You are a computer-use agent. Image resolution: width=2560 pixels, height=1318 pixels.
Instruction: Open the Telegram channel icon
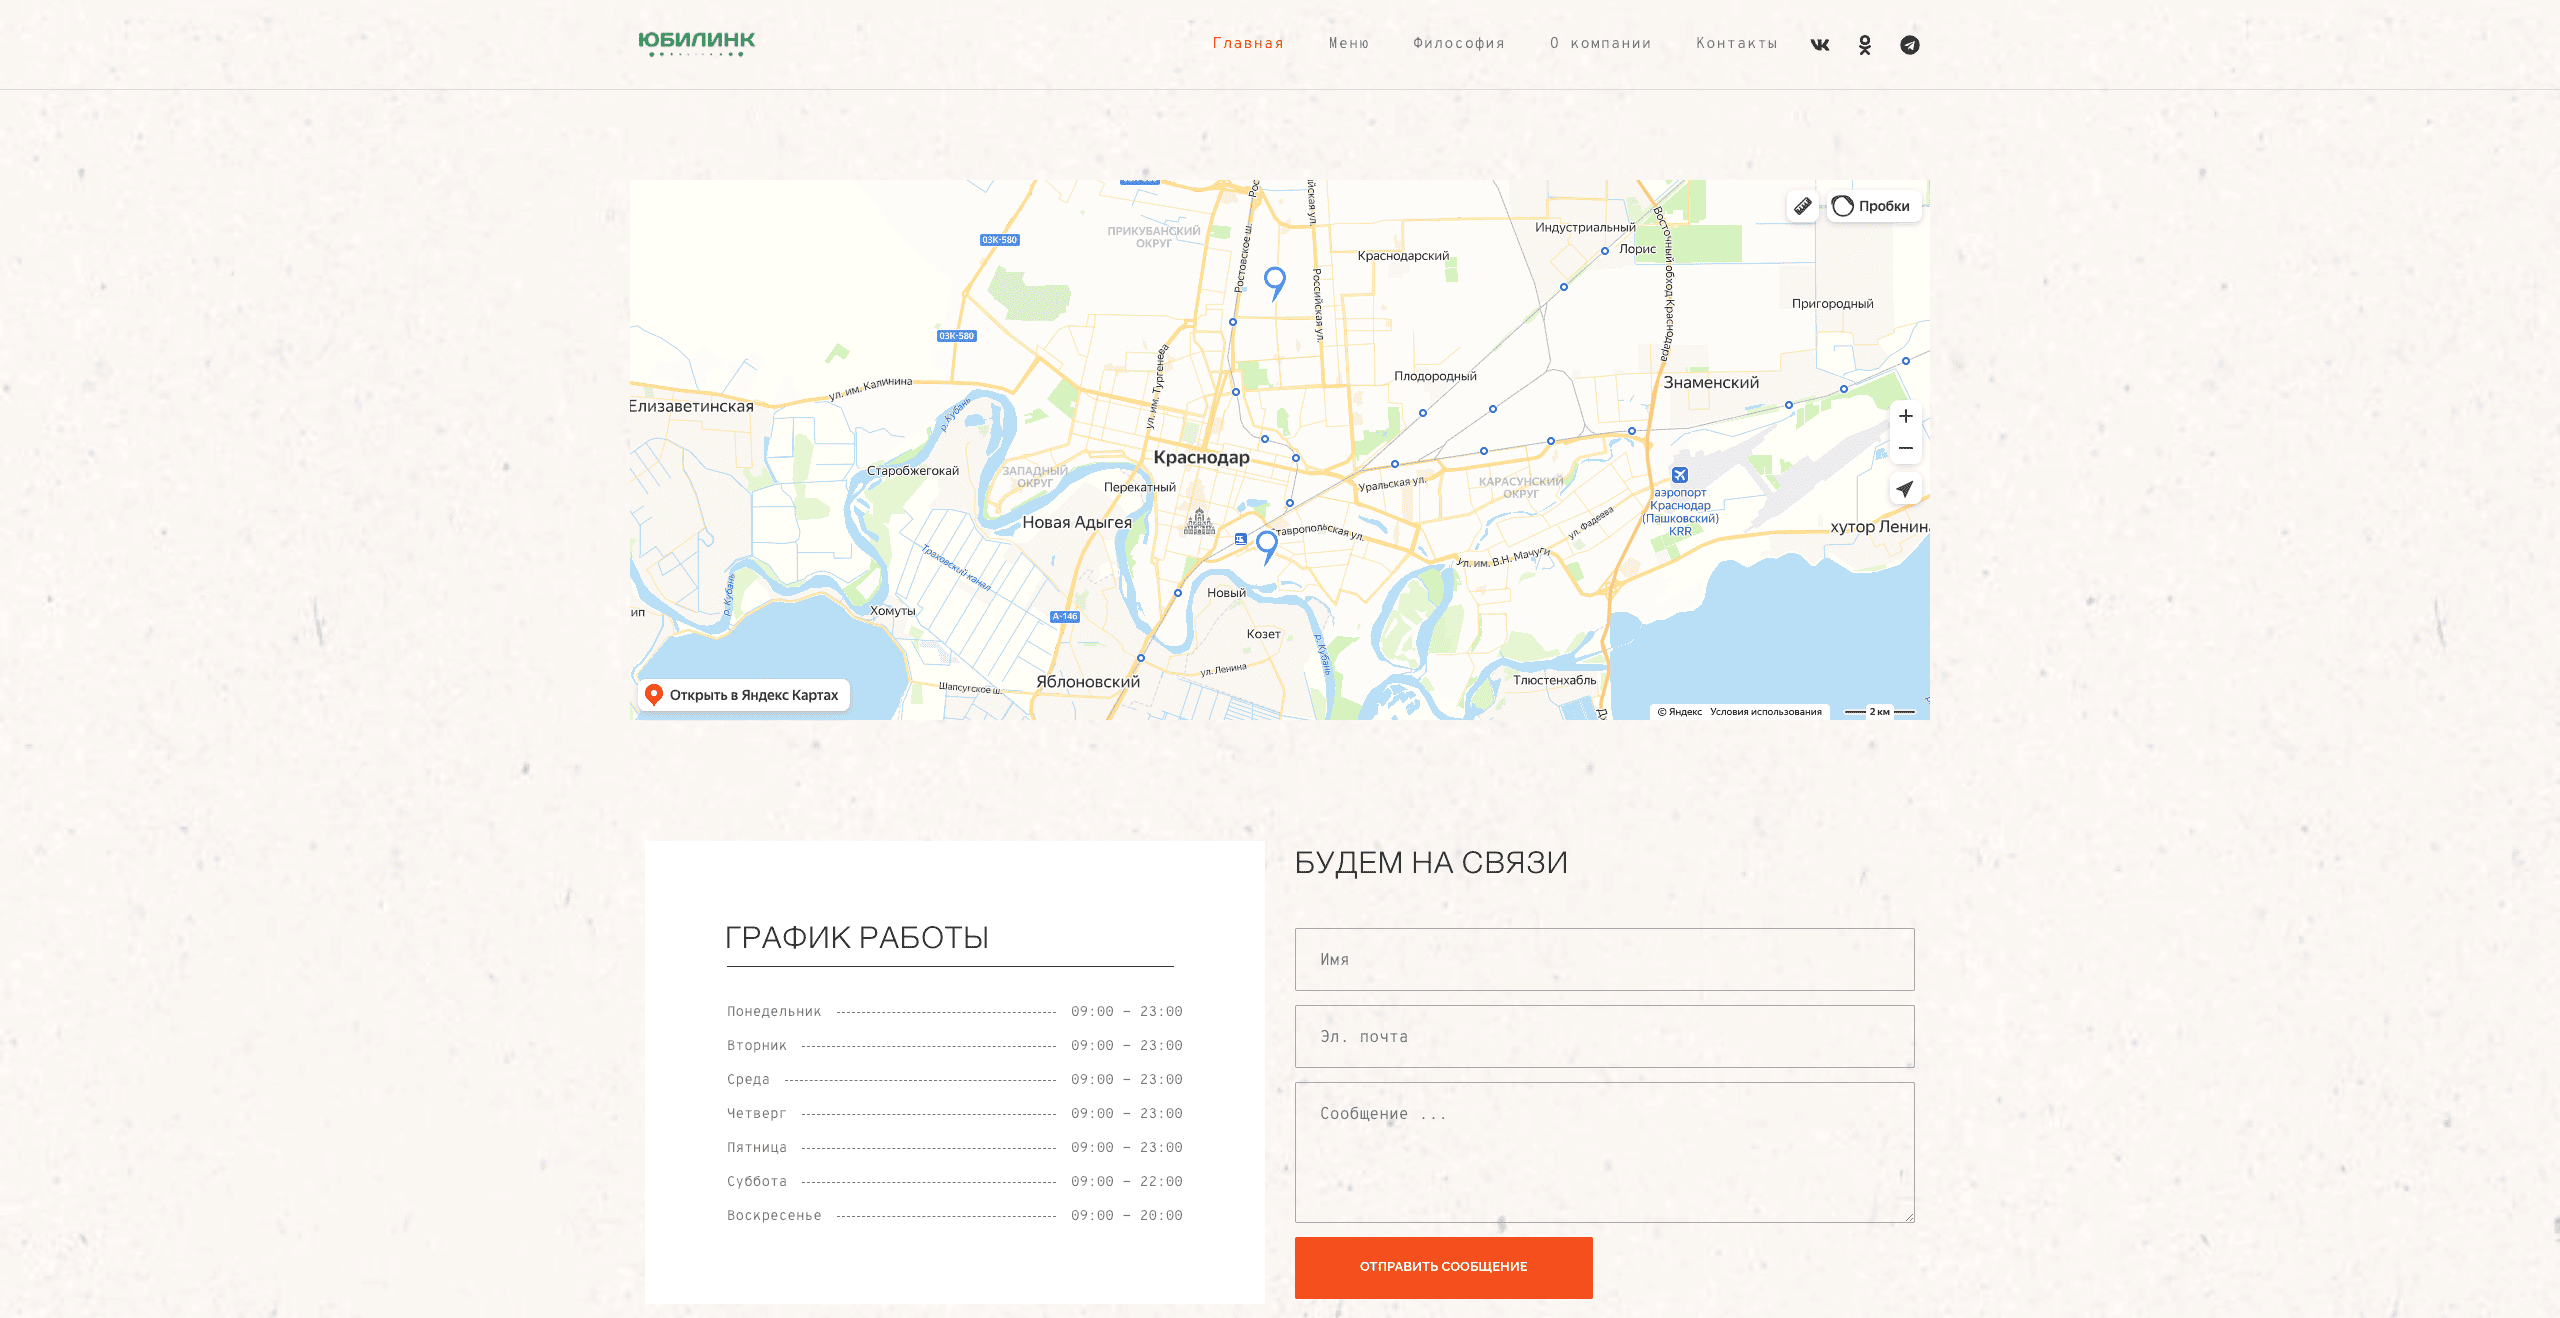click(1909, 45)
